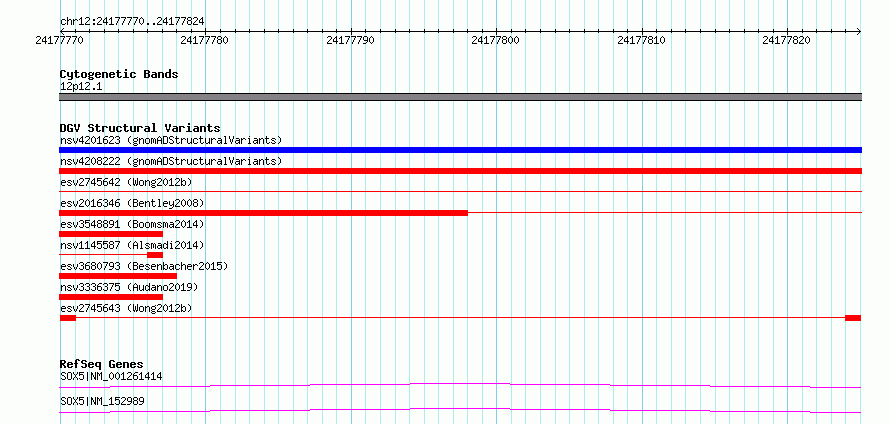Click the DGV Structural Variants track title

[140, 128]
